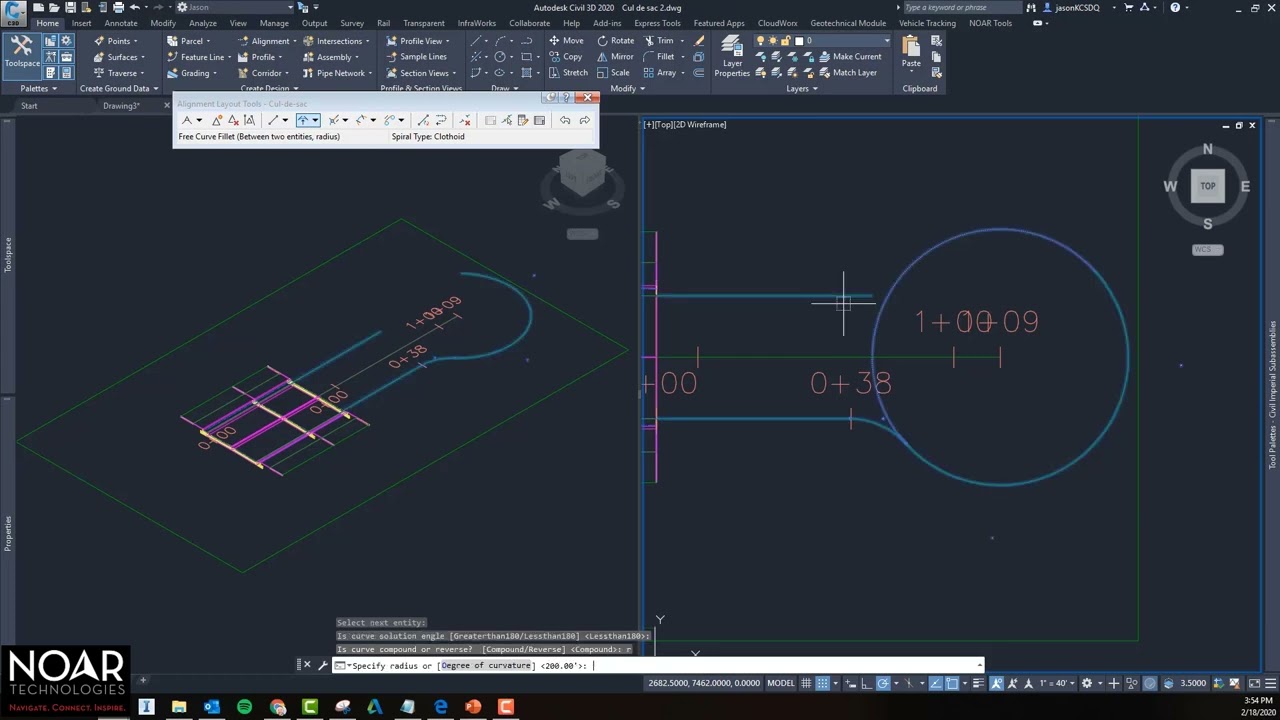Screen dimensions: 1280x720
Task: Click the Redo arrow in Alignment Layout Tools
Action: (x=585, y=120)
